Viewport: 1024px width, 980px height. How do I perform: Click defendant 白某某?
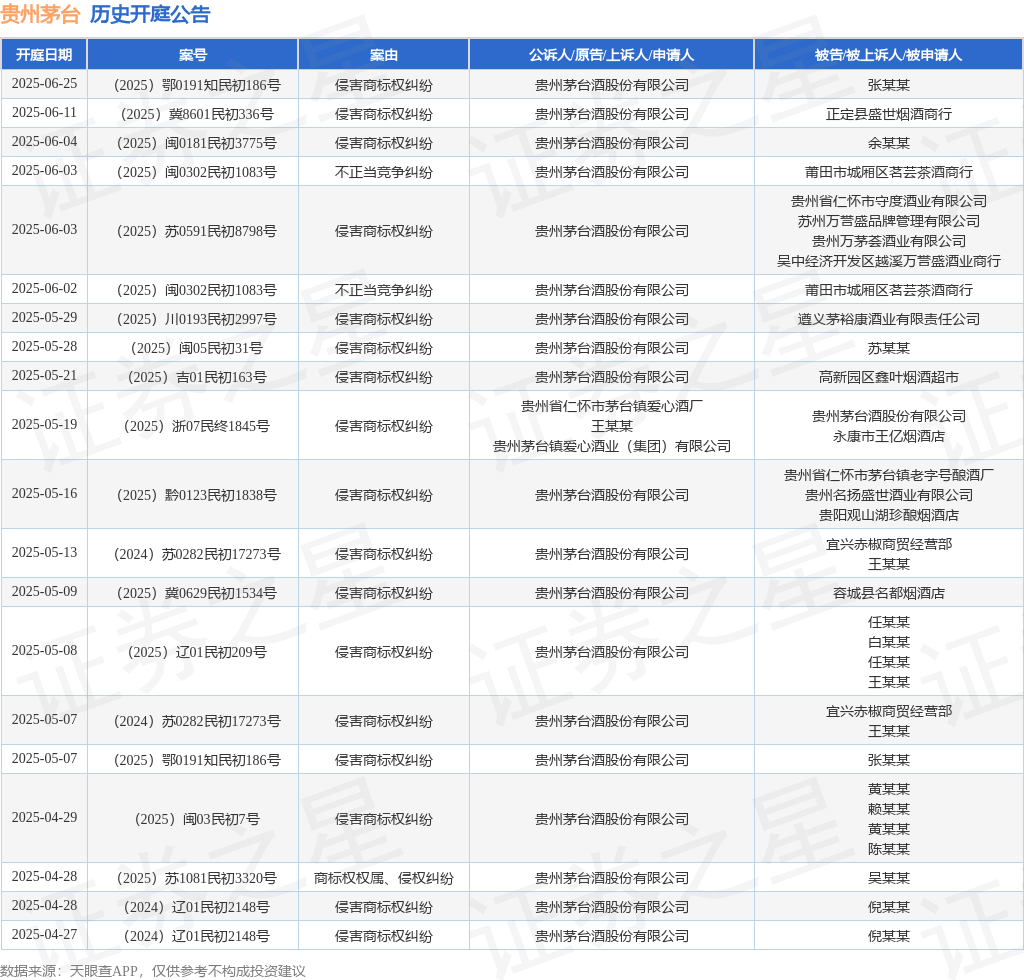(x=888, y=642)
